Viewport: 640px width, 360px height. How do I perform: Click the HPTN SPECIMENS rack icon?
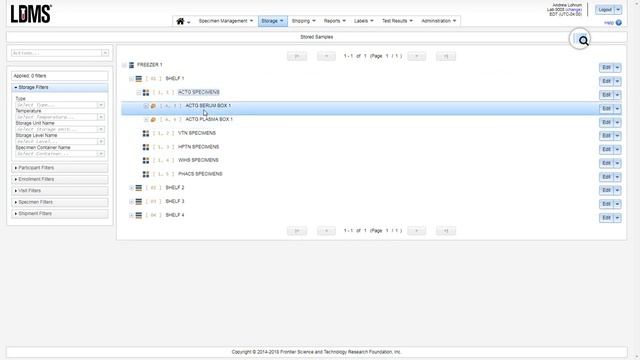(146, 147)
